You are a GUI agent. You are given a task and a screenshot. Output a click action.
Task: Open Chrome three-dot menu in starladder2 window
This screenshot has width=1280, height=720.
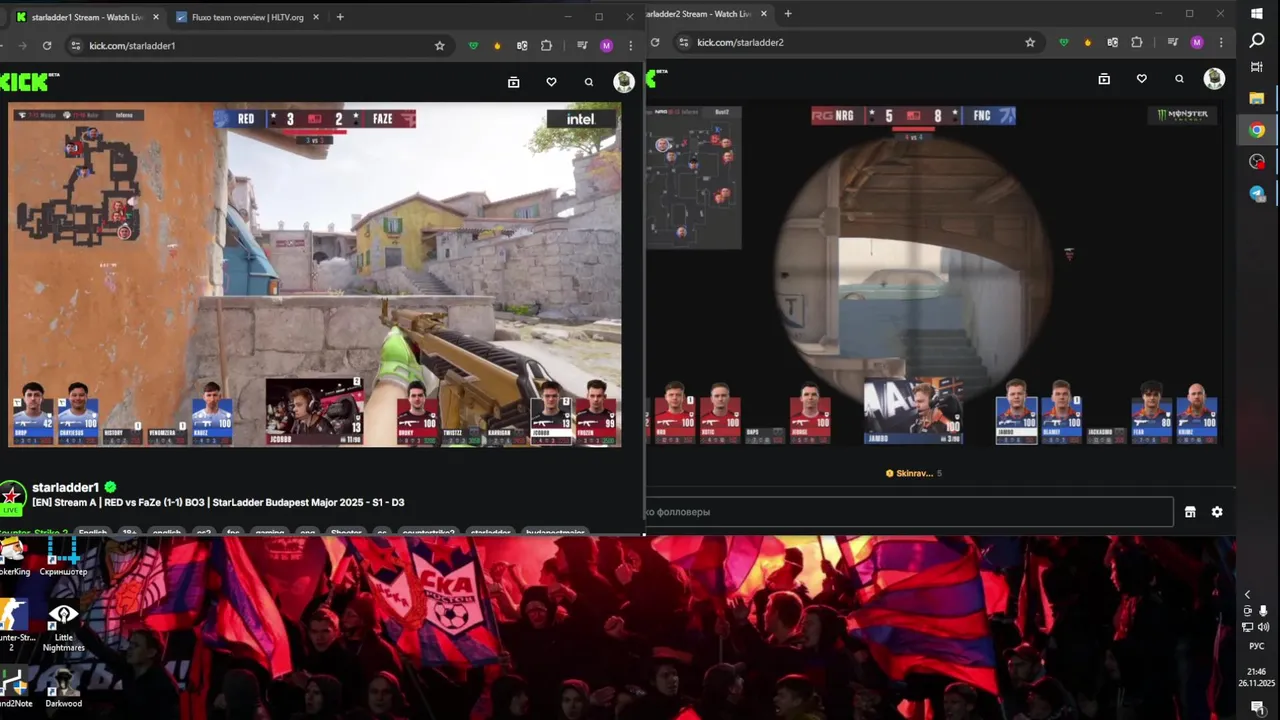click(1221, 42)
